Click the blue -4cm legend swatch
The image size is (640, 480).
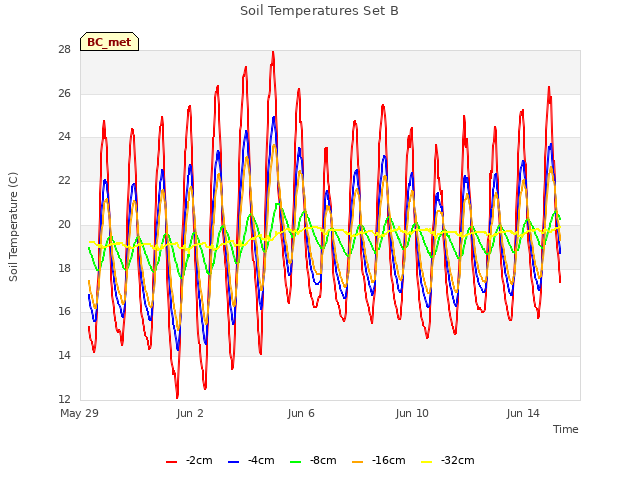(x=233, y=462)
